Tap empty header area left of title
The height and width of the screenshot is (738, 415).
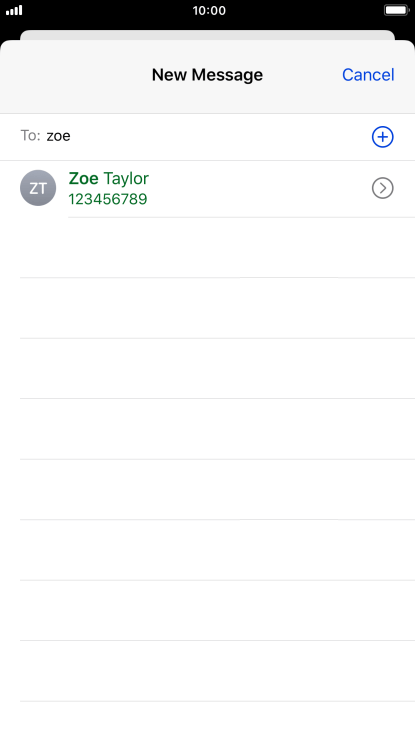(75, 75)
